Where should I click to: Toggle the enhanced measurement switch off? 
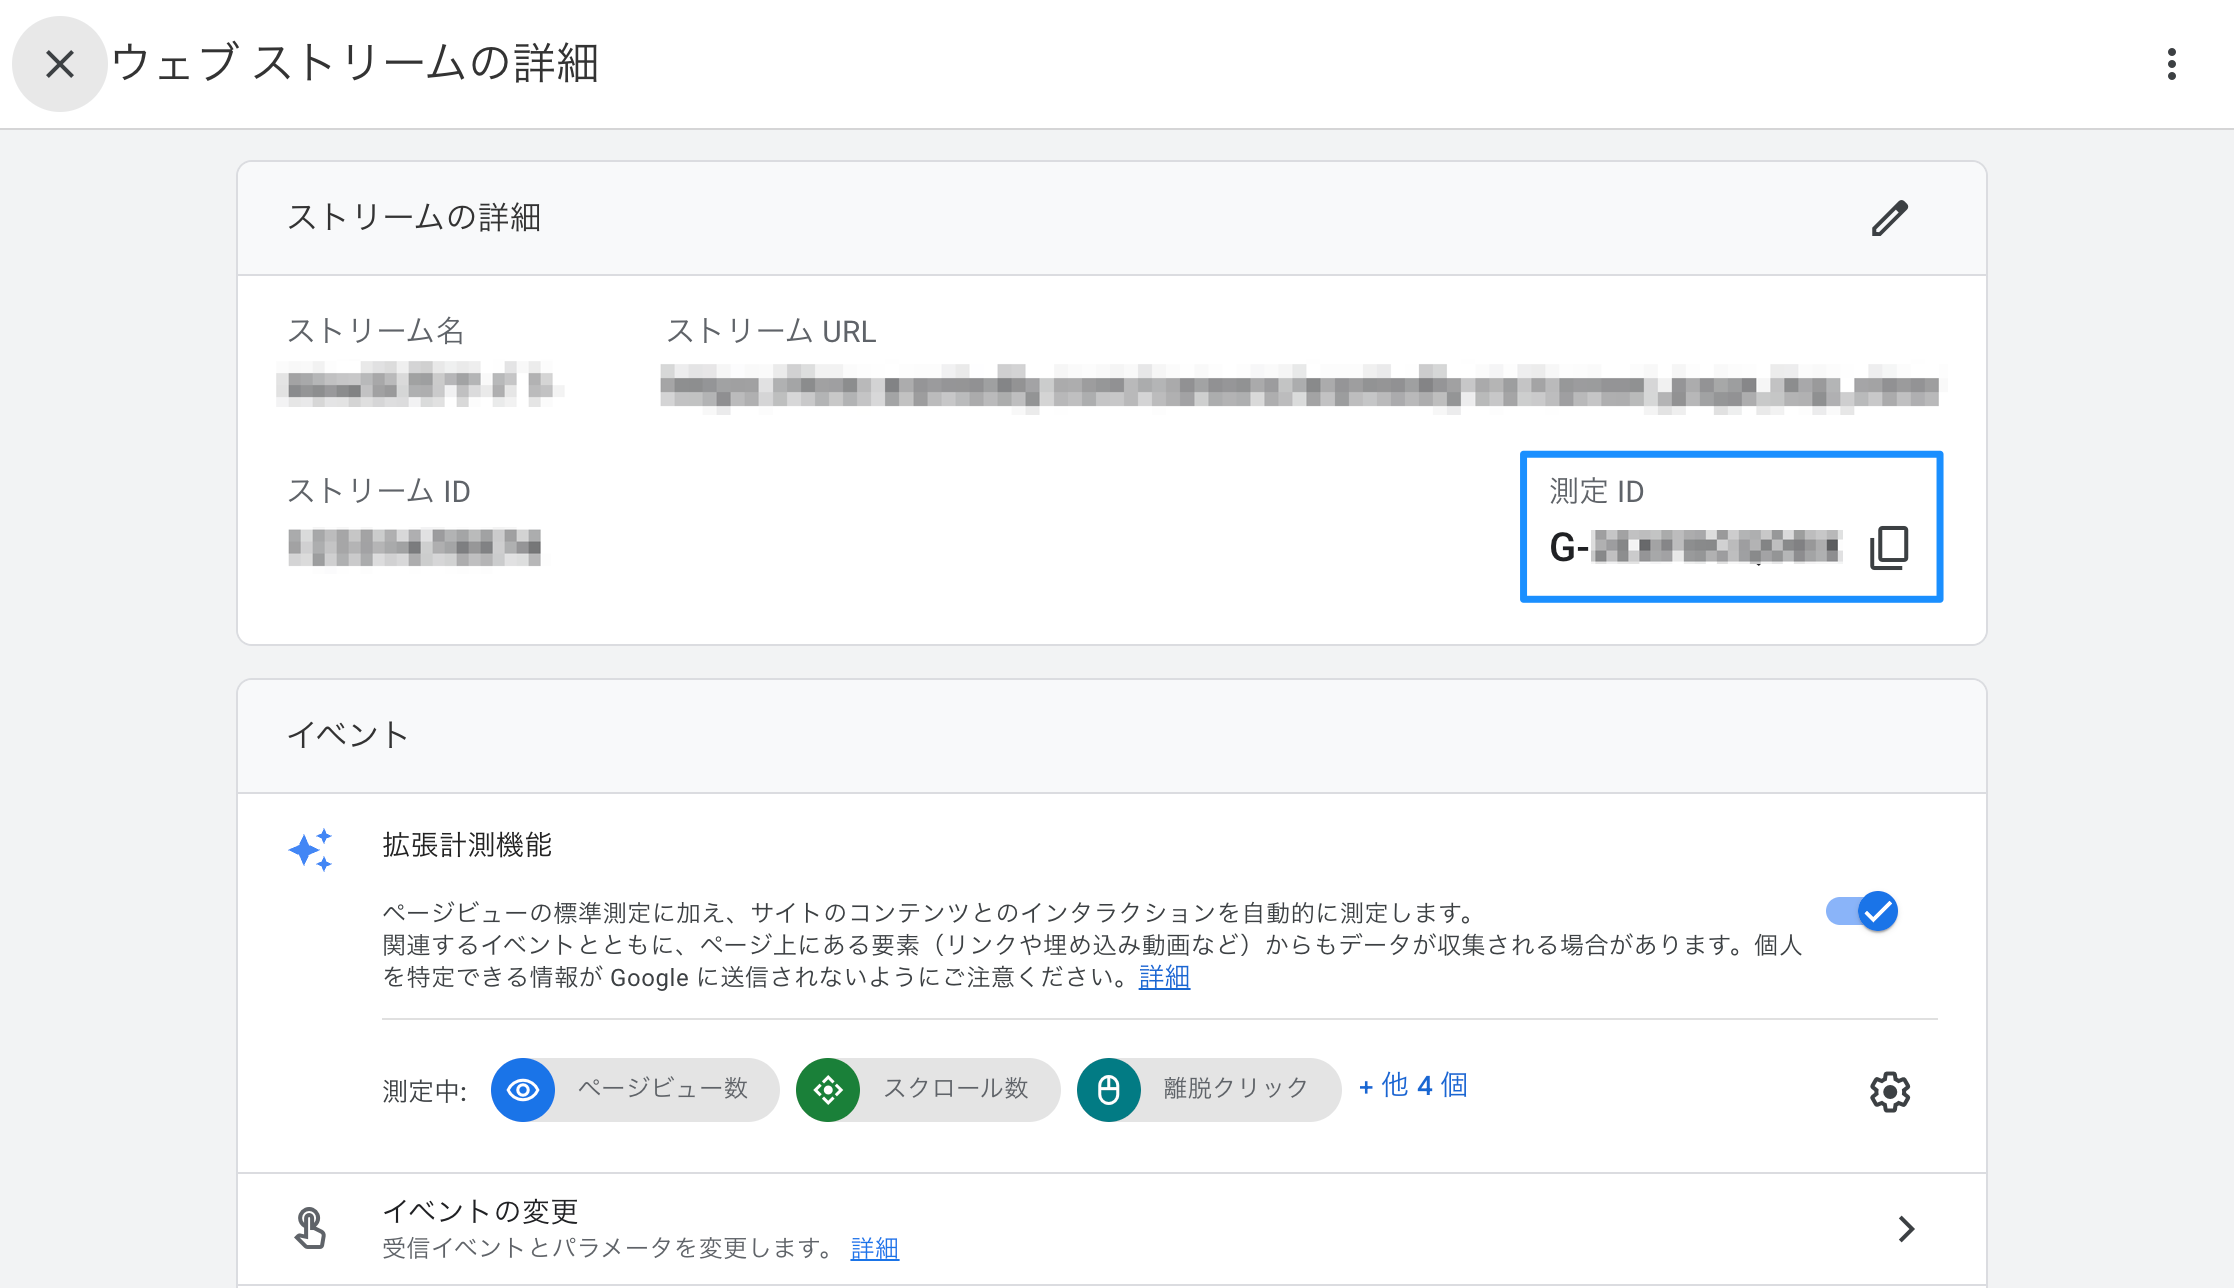click(x=1863, y=911)
